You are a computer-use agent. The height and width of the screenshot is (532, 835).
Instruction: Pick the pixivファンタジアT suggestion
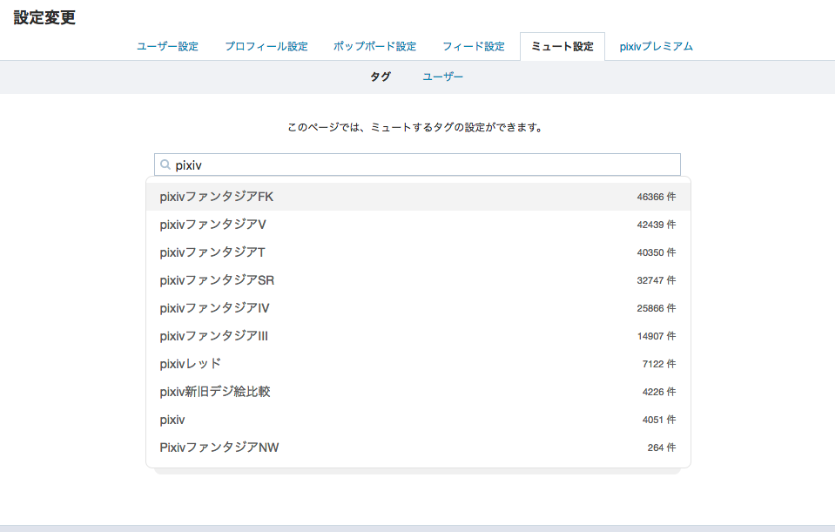[x=418, y=252]
